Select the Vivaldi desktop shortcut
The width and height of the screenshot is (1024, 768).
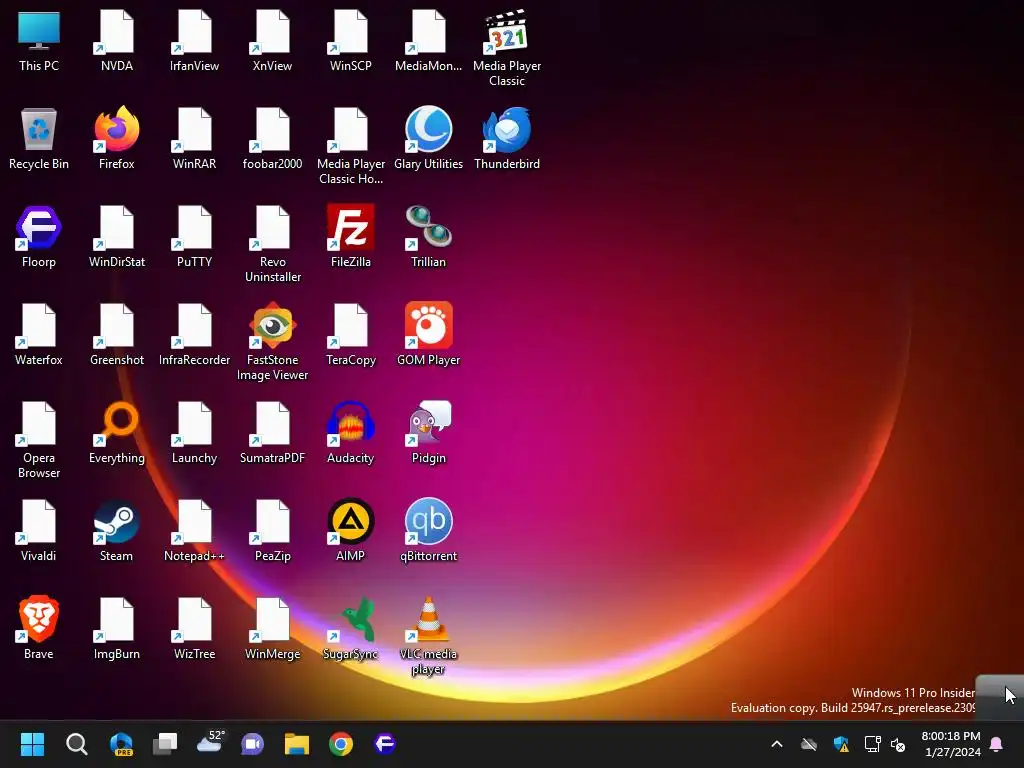tap(39, 531)
